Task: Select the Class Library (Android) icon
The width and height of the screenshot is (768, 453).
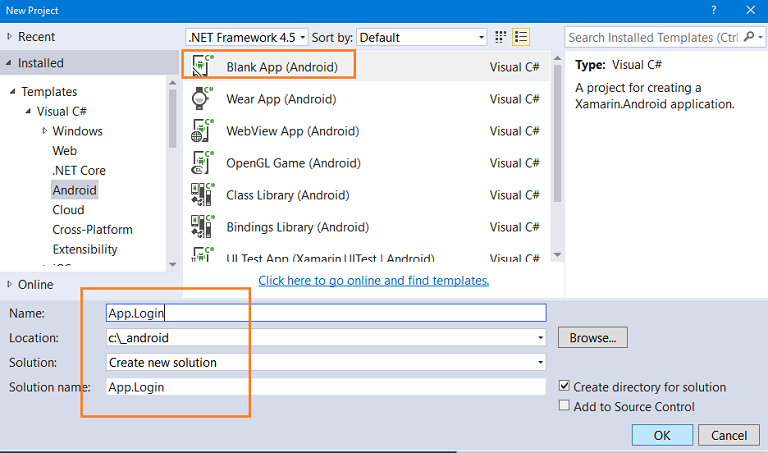Action: (x=202, y=195)
